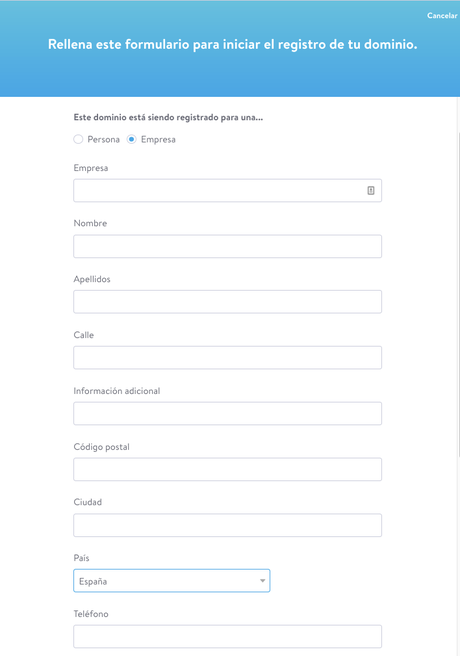The width and height of the screenshot is (460, 656).
Task: Select the Información adicional field
Action: point(227,413)
